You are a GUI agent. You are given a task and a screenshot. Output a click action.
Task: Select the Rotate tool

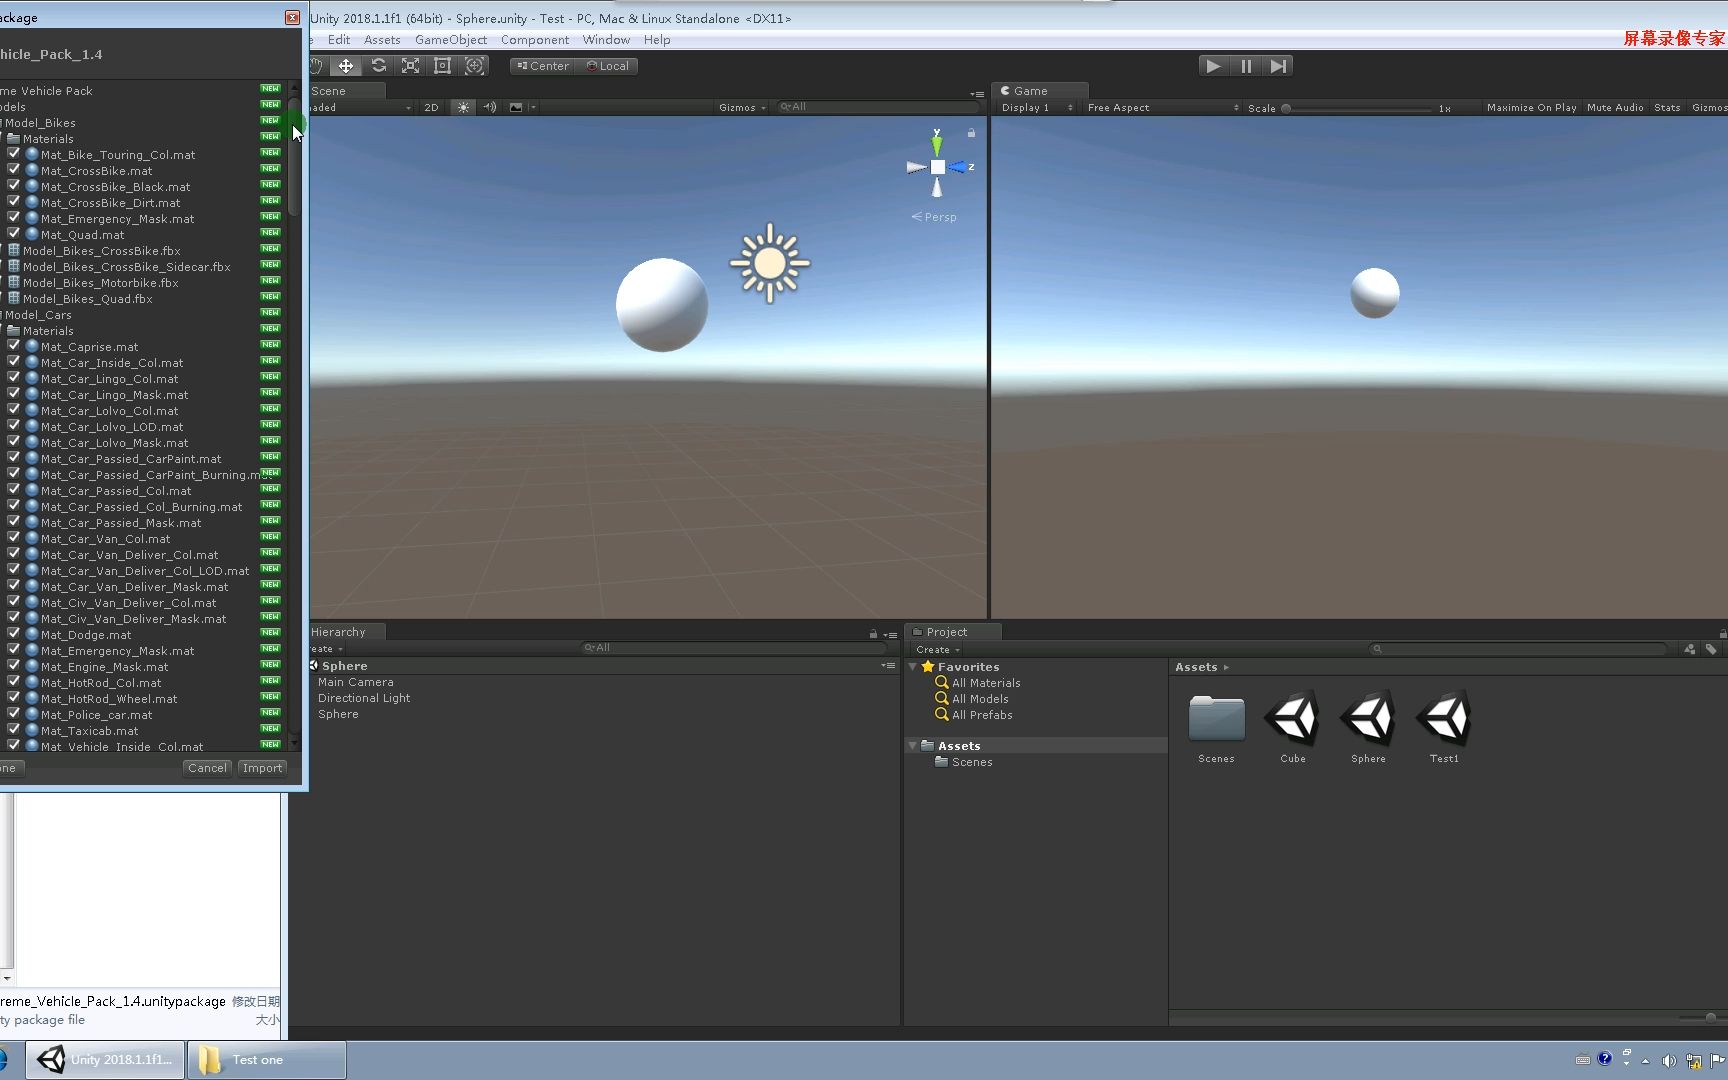pos(378,66)
